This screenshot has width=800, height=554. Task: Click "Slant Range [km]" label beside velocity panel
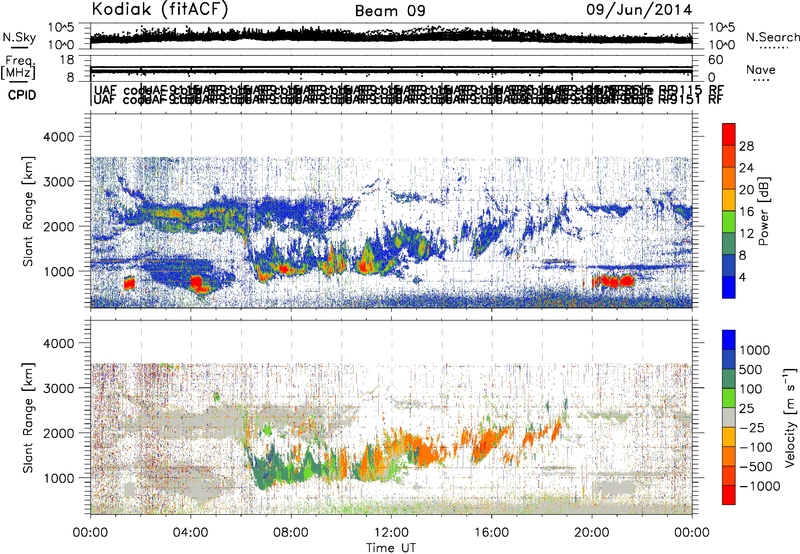28,418
